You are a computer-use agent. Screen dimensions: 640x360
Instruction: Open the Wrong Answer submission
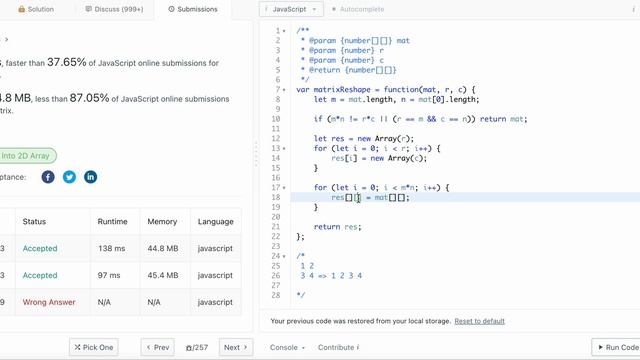(49, 302)
